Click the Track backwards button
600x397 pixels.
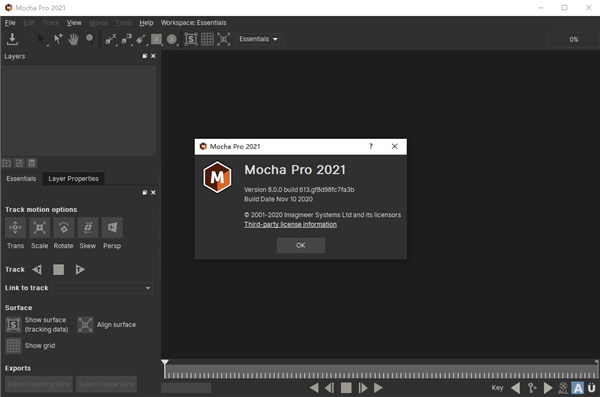(37, 270)
